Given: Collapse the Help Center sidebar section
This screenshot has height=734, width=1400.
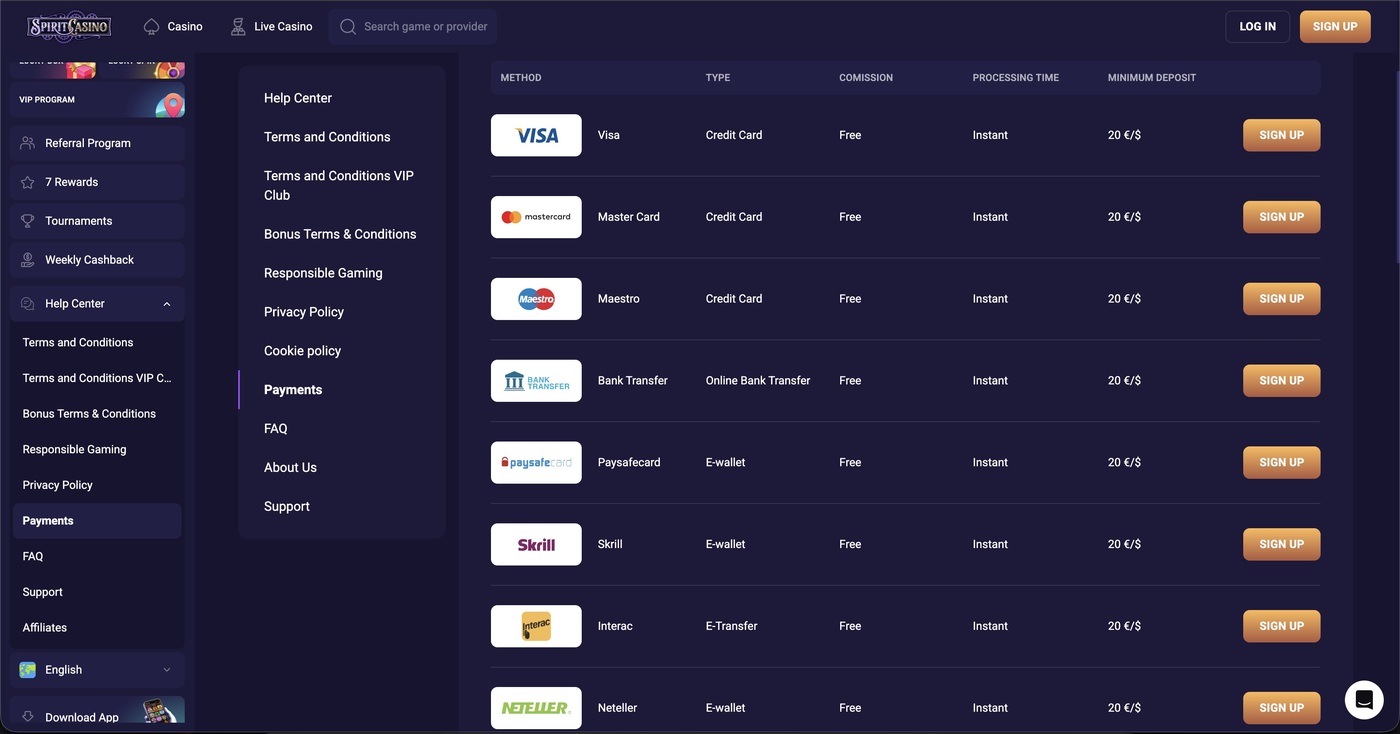Looking at the screenshot, I should click(167, 304).
